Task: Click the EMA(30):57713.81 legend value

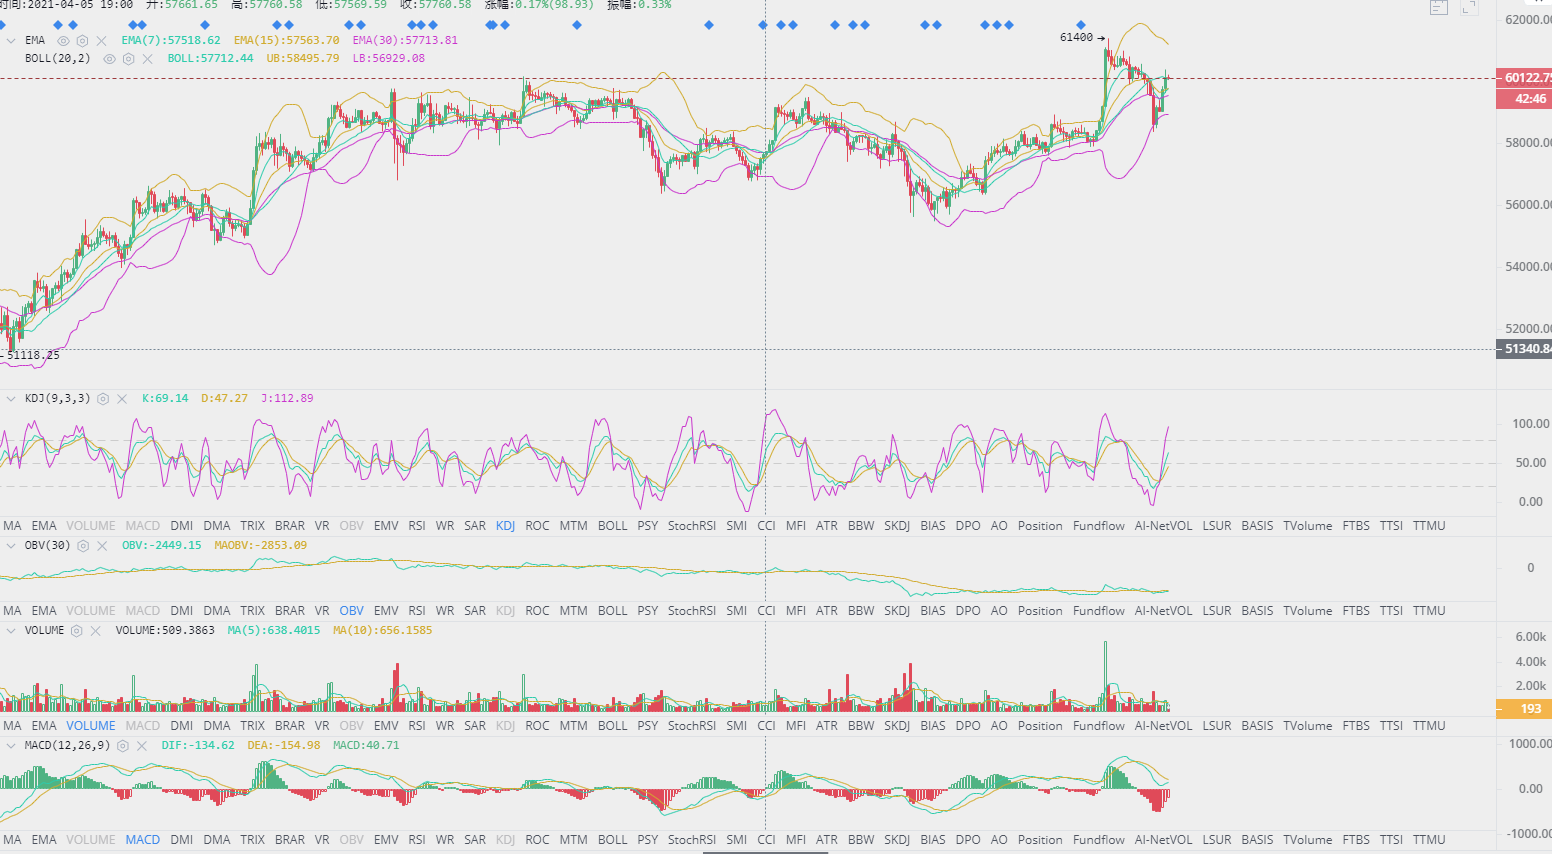Action: pos(405,41)
